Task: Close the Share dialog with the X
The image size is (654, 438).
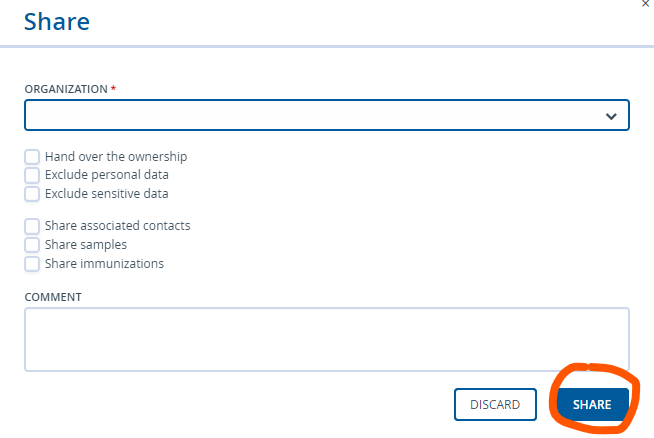Action: point(646,3)
